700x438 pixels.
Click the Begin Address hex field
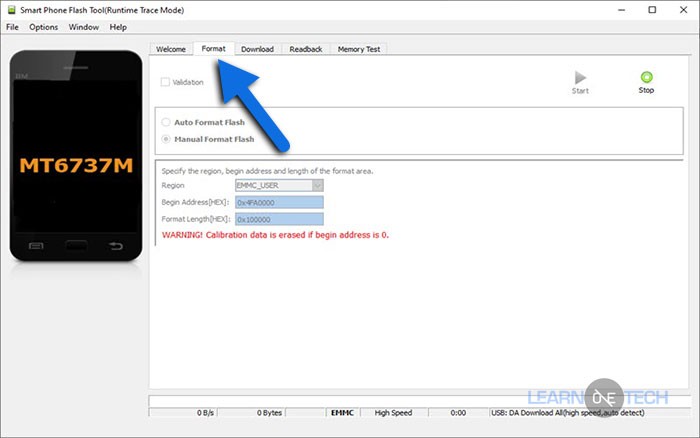(x=279, y=202)
